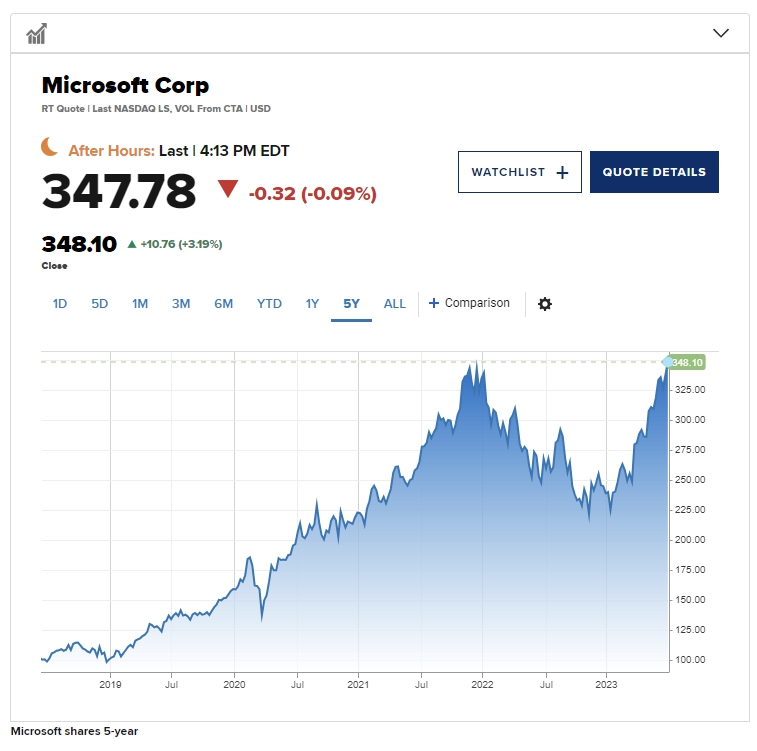757x751 pixels.
Task: Click the After Hours moon icon
Action: tap(50, 148)
